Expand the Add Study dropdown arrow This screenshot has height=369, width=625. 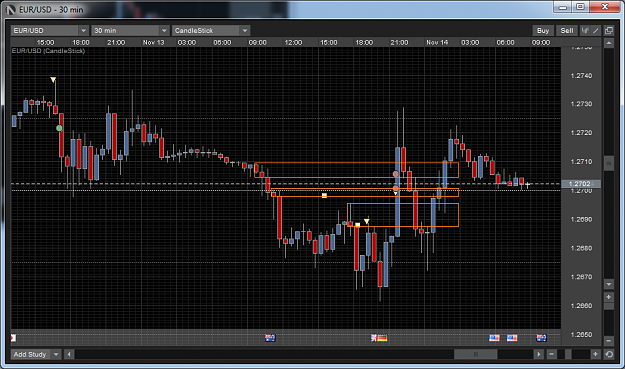coord(56,354)
